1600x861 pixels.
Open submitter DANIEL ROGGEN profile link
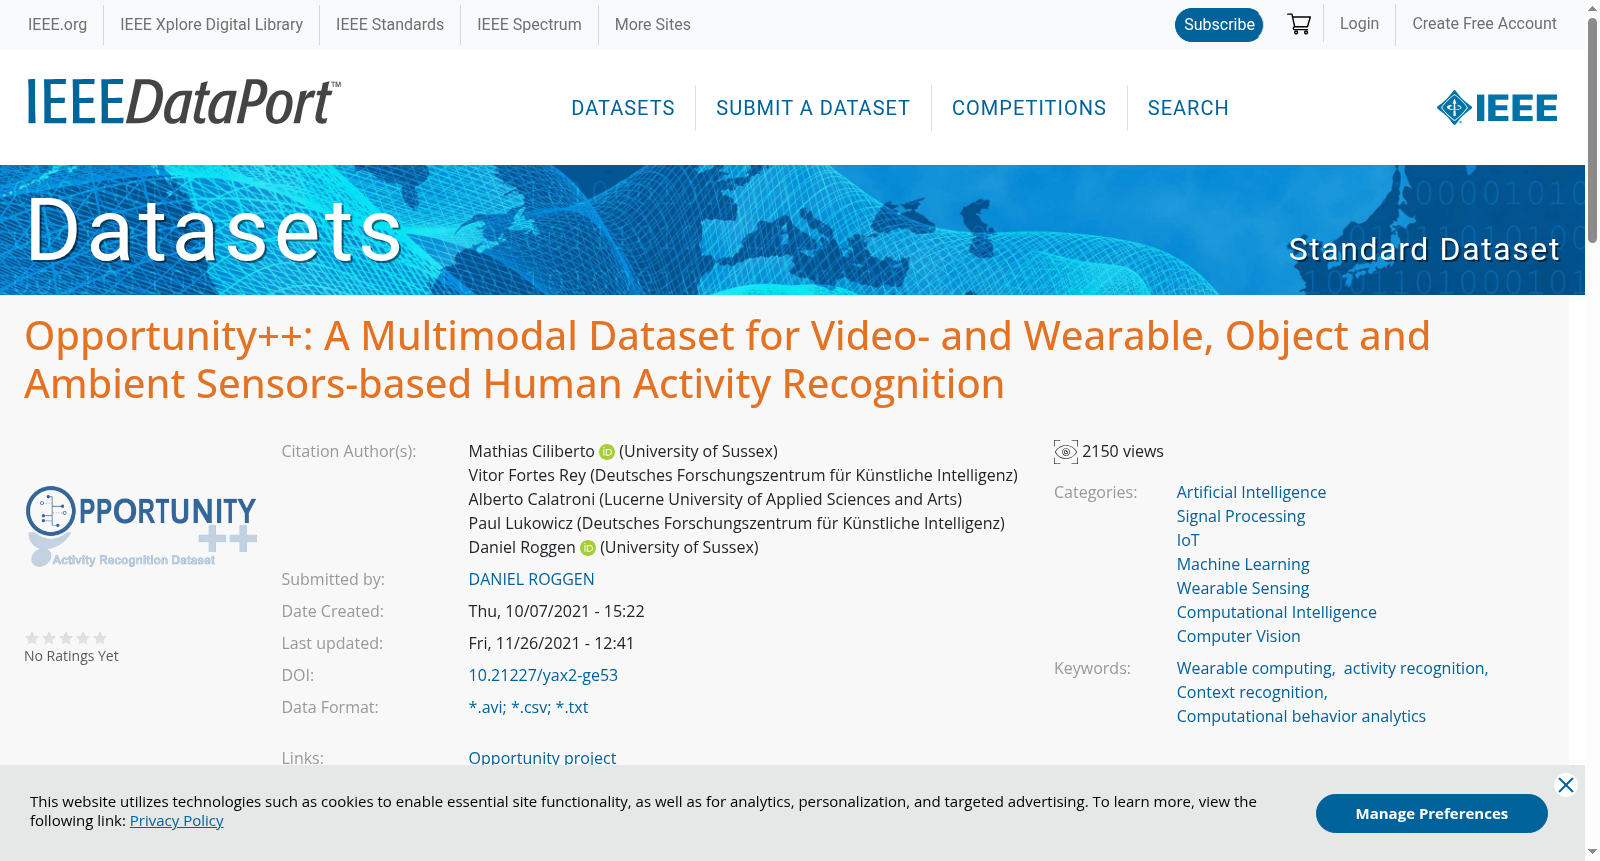(531, 580)
